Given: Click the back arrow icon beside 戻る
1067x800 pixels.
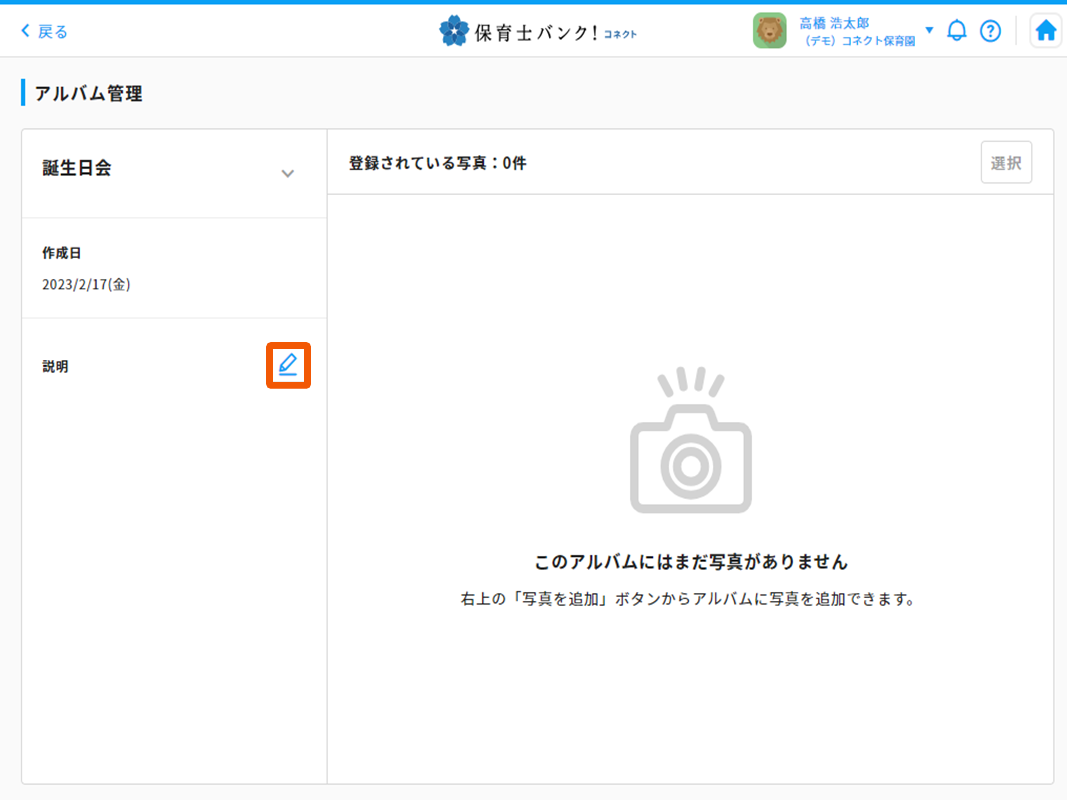Looking at the screenshot, I should click(x=24, y=30).
